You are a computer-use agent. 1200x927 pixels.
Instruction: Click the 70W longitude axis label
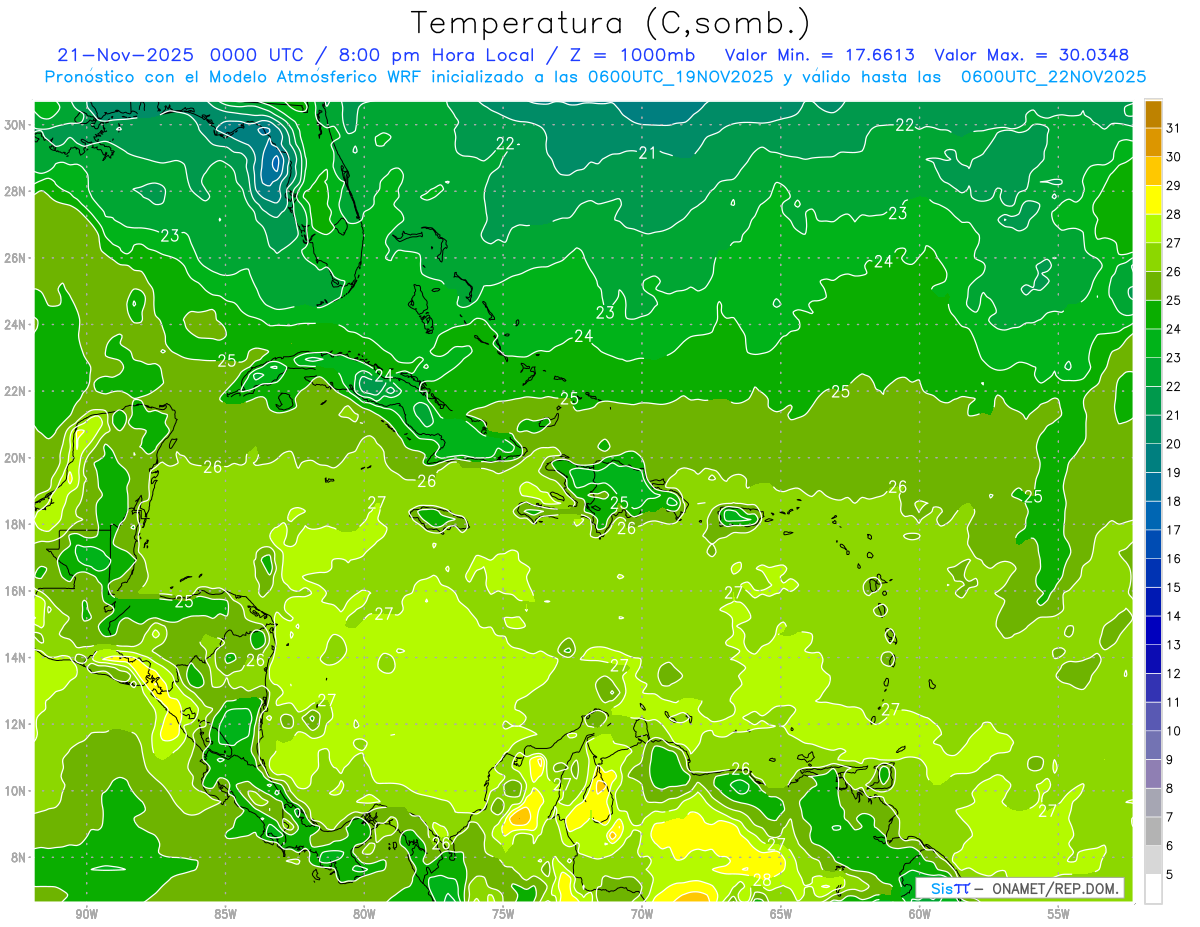[642, 914]
